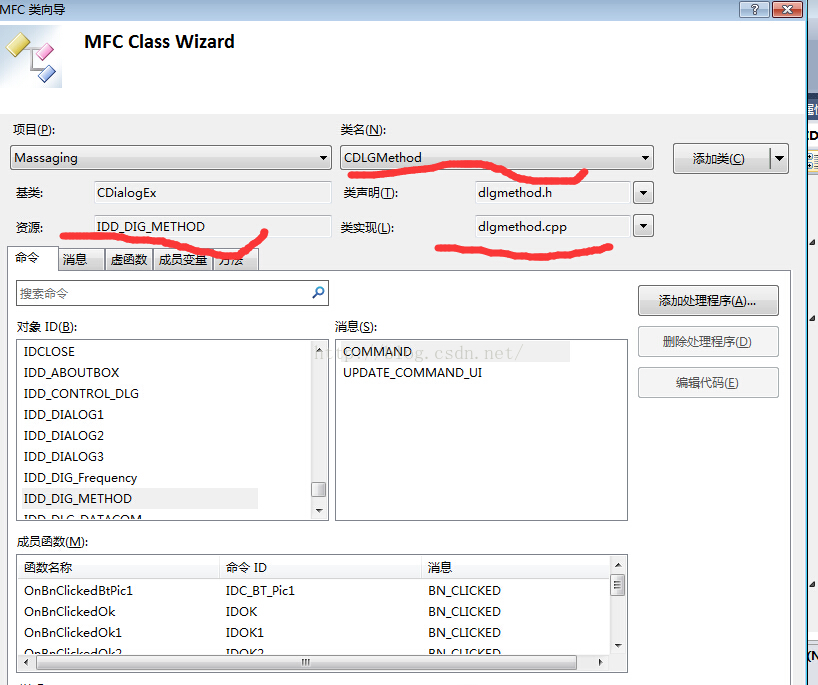818x685 pixels.
Task: Click the 添加类(C) button
Action: [x=721, y=158]
